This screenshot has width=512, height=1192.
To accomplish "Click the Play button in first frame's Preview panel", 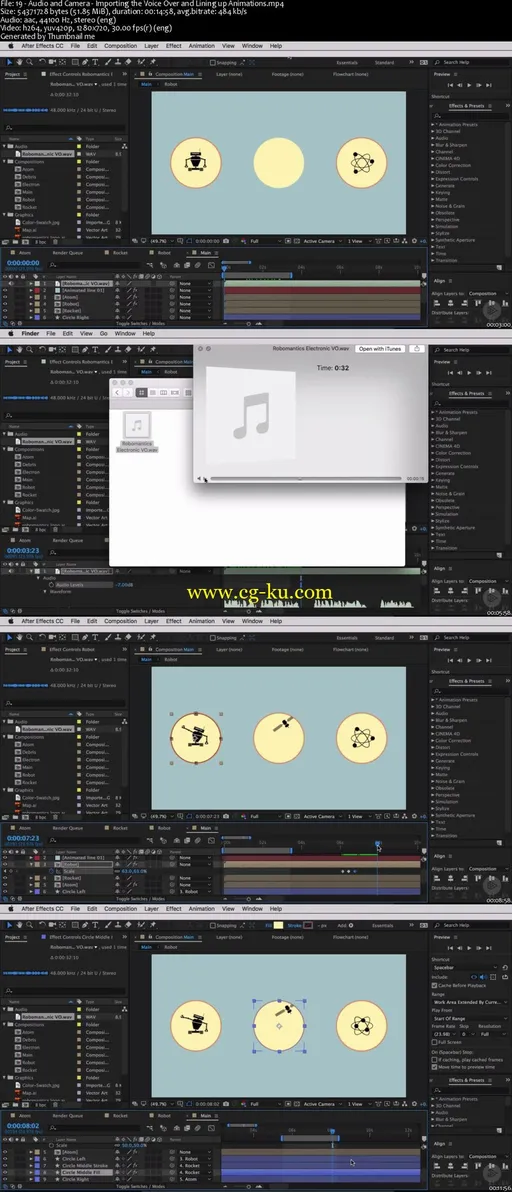I will 469,85.
